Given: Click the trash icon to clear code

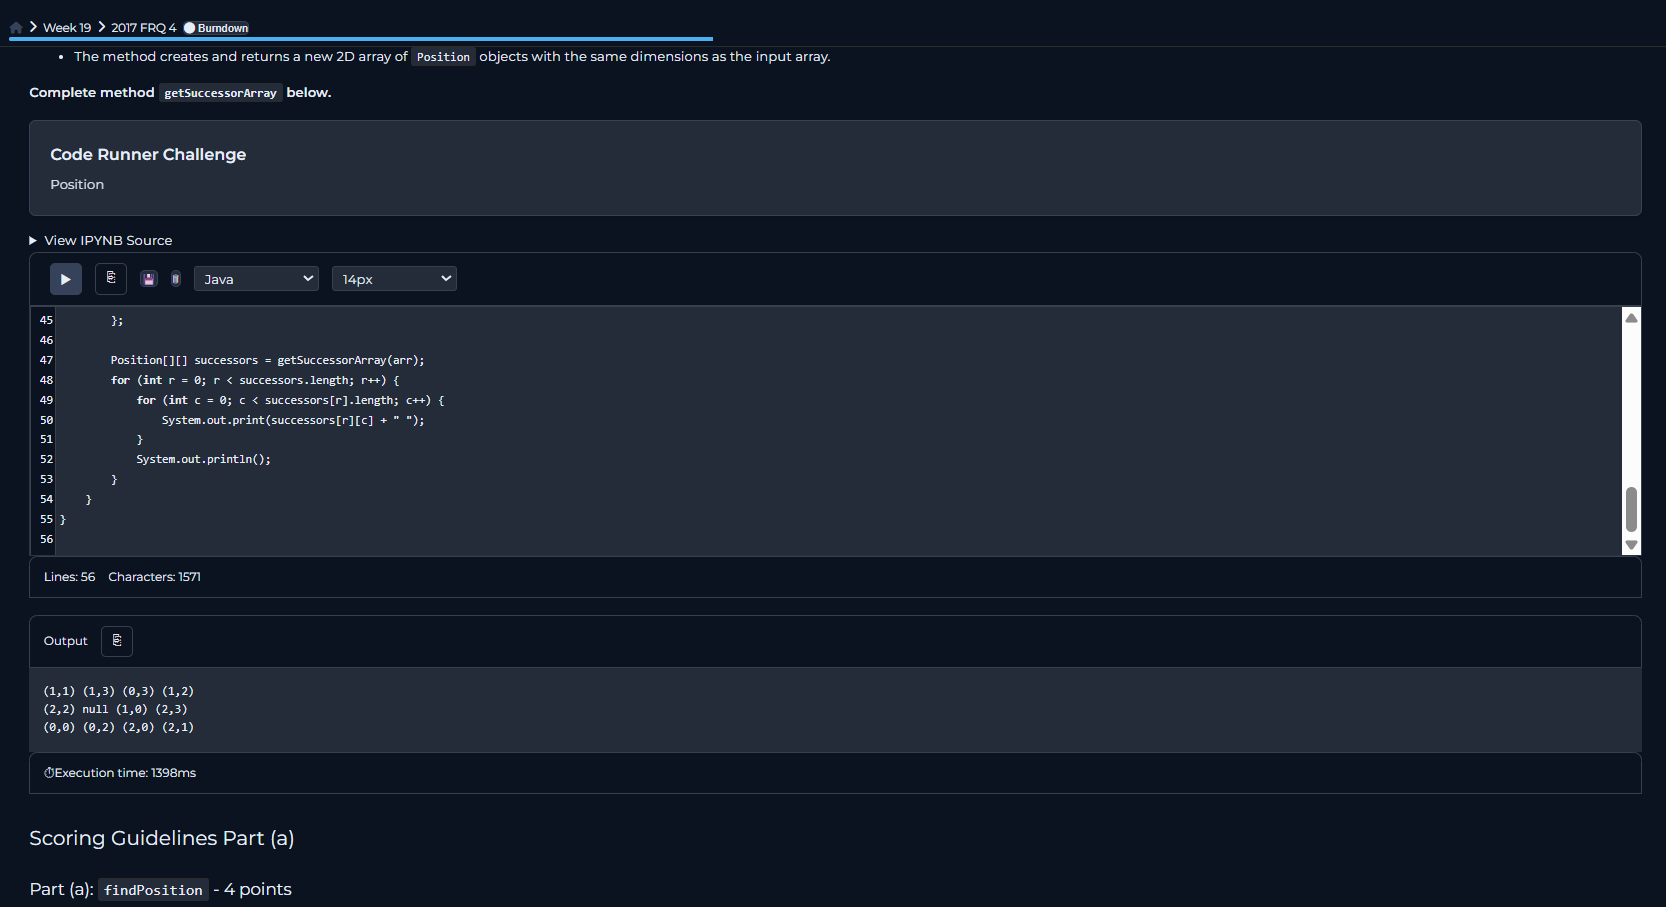Looking at the screenshot, I should tap(176, 279).
